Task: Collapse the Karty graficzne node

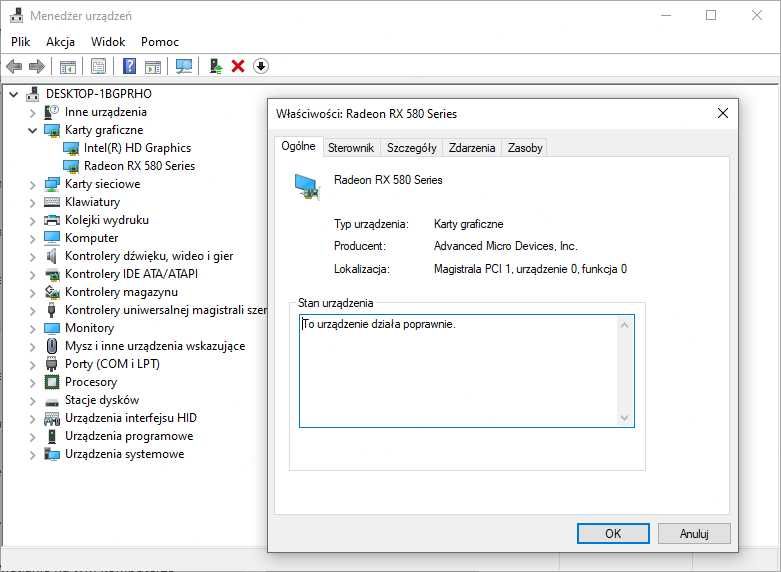Action: pos(32,131)
